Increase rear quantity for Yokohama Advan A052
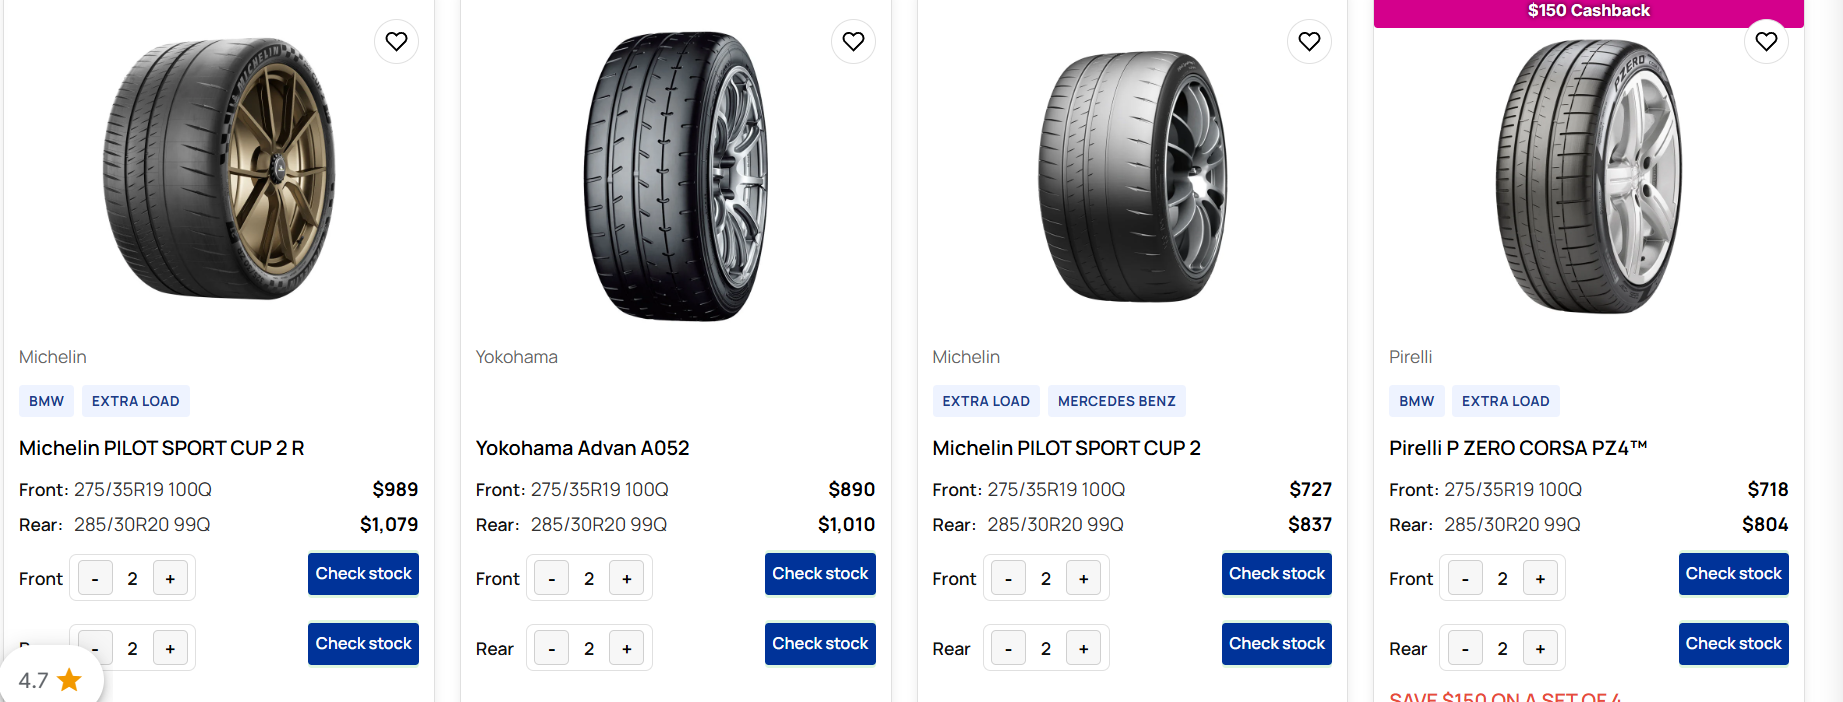Screen dimensions: 1843x702 coord(627,649)
